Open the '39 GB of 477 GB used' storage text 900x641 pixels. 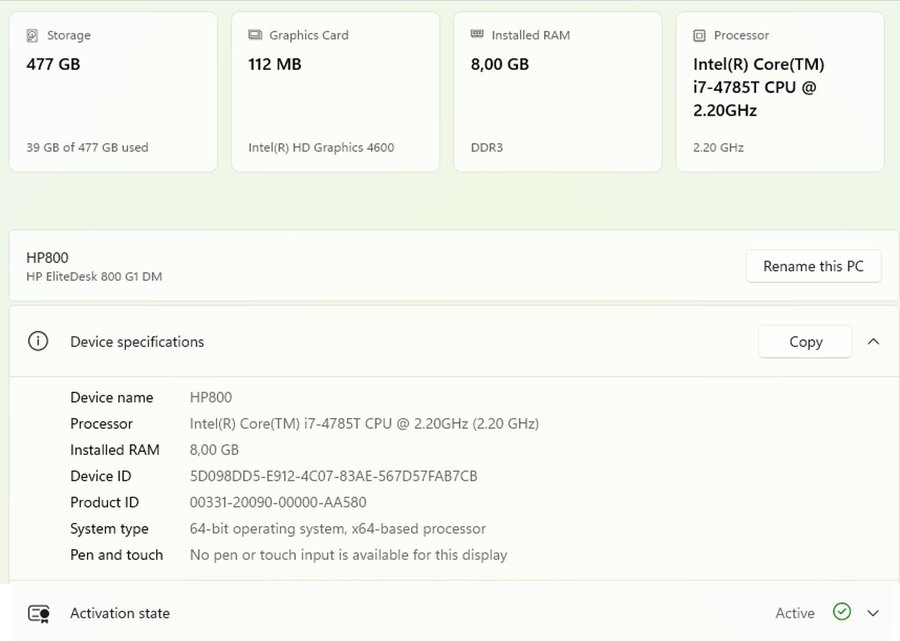tap(87, 148)
